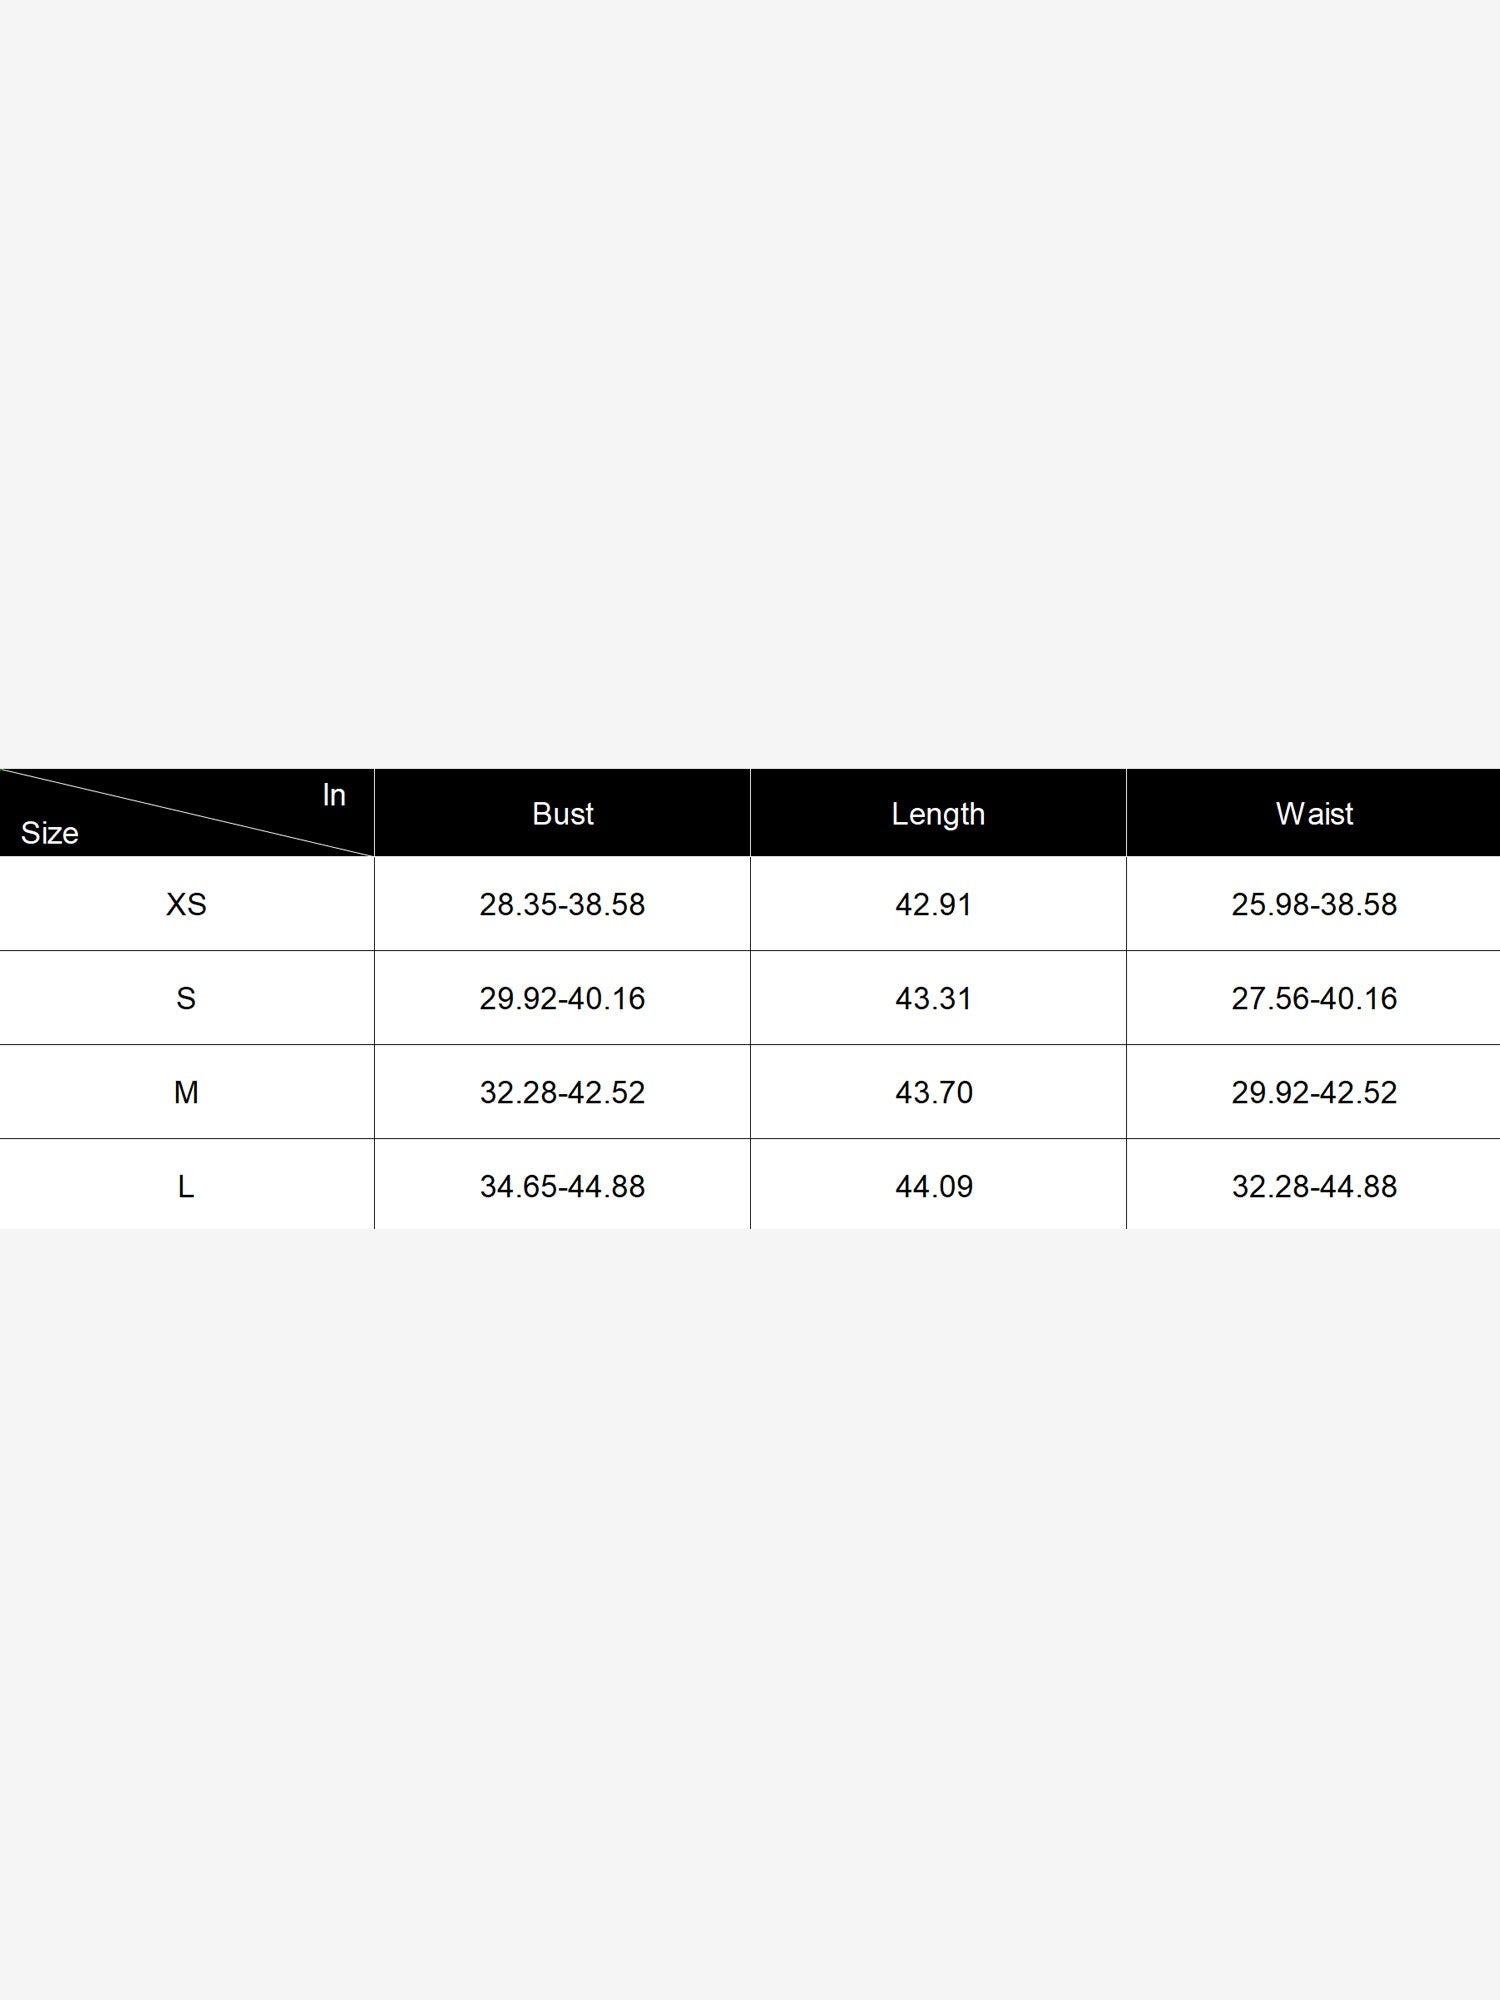Click M waist value 29.92-42.52
1500x2000 pixels.
point(1314,1092)
